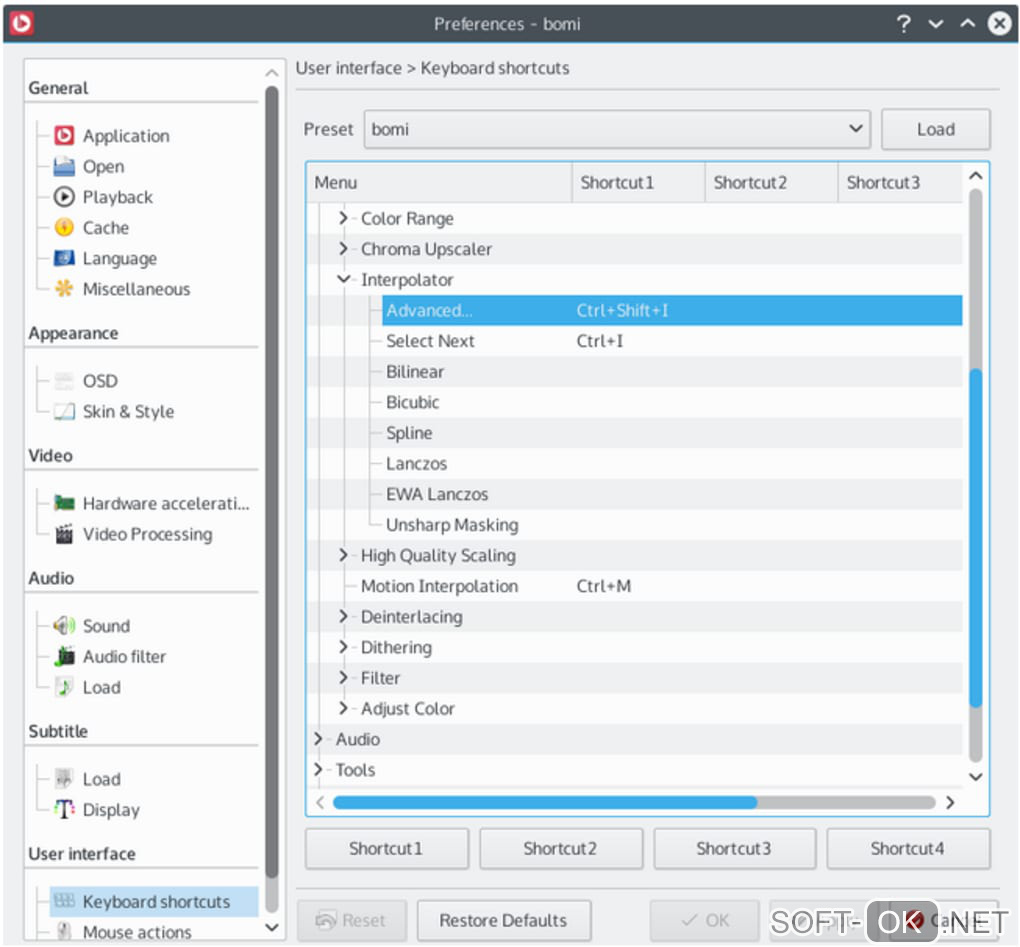Expand the Dithering node

coord(343,647)
